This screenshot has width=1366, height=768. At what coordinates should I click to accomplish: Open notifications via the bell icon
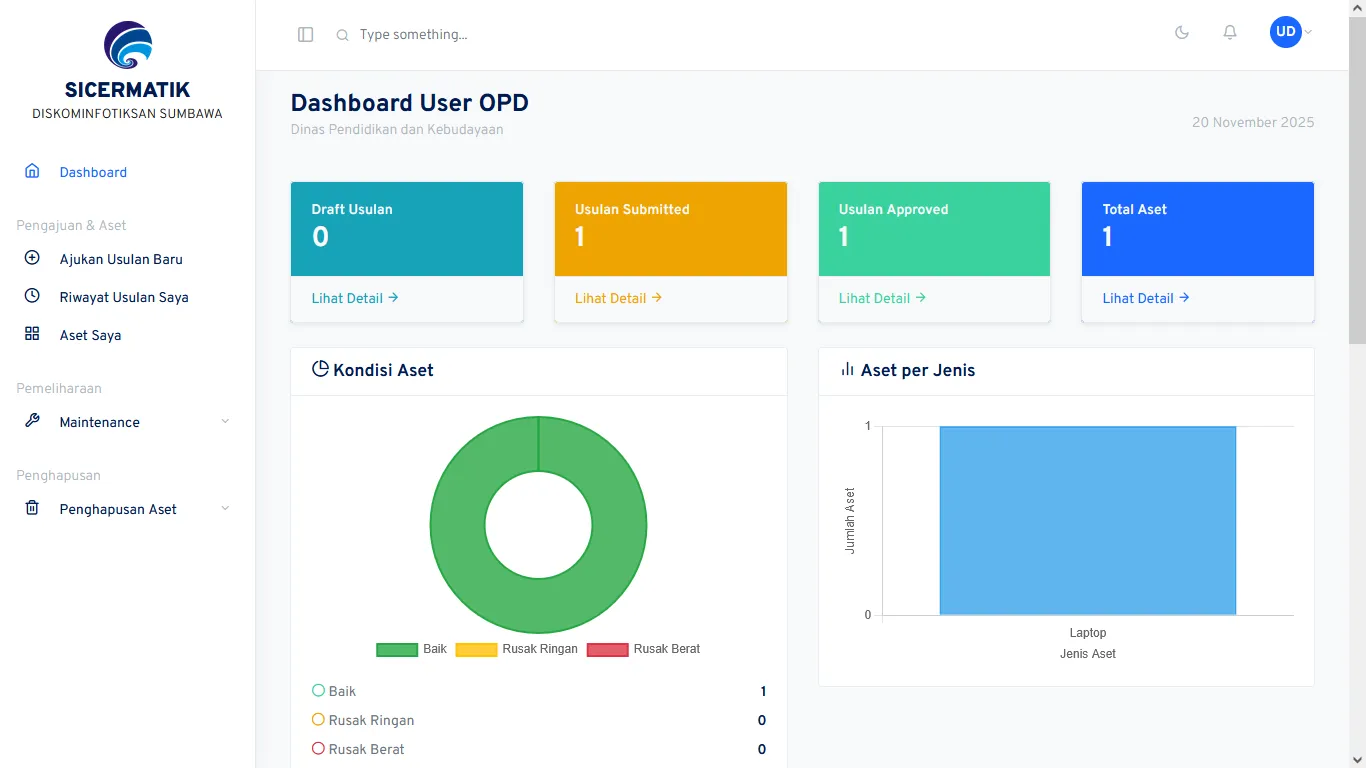tap(1229, 32)
